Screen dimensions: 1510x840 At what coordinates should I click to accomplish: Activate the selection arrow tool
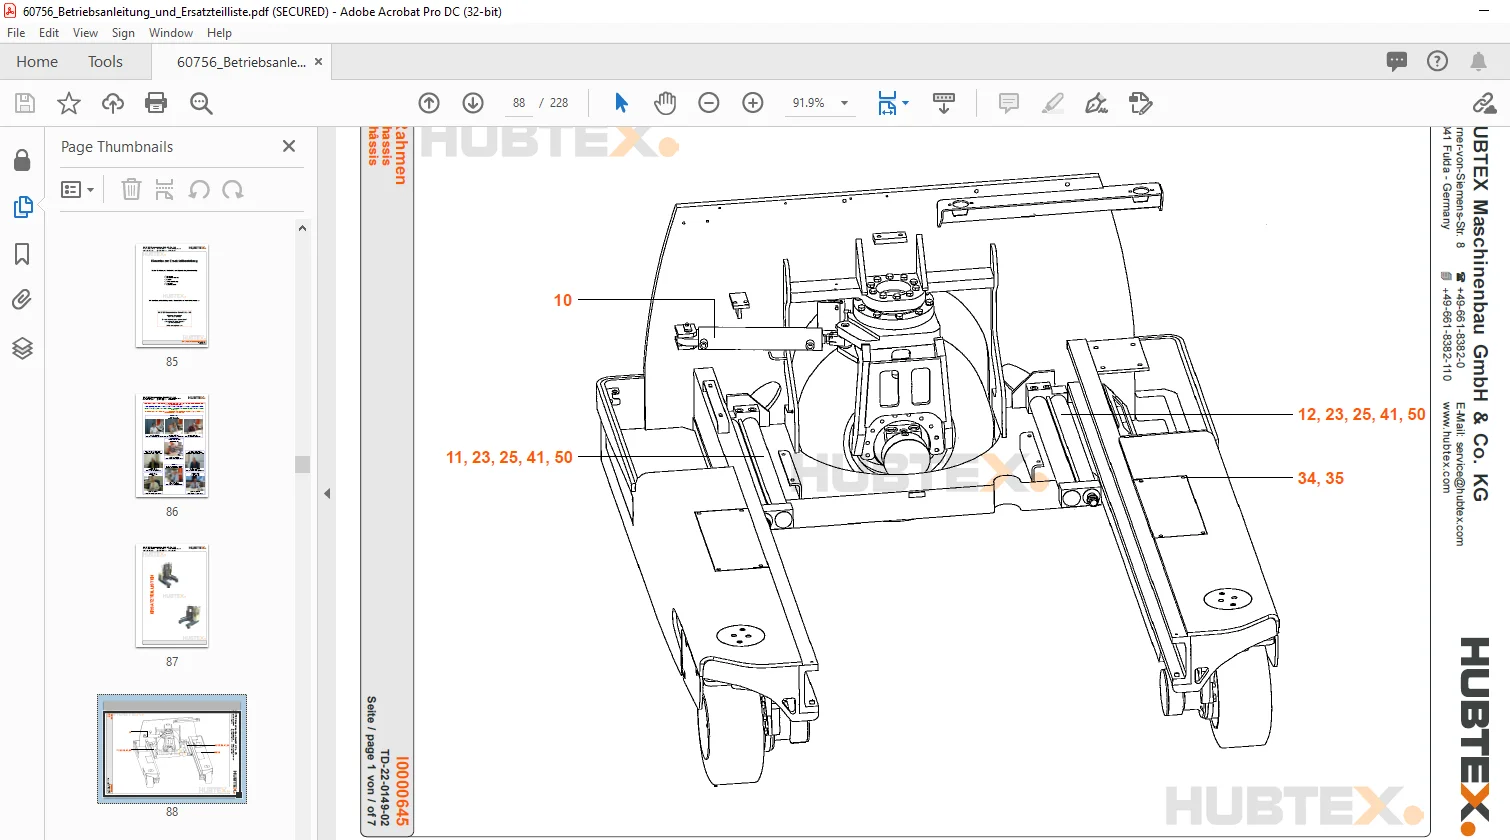(x=621, y=103)
